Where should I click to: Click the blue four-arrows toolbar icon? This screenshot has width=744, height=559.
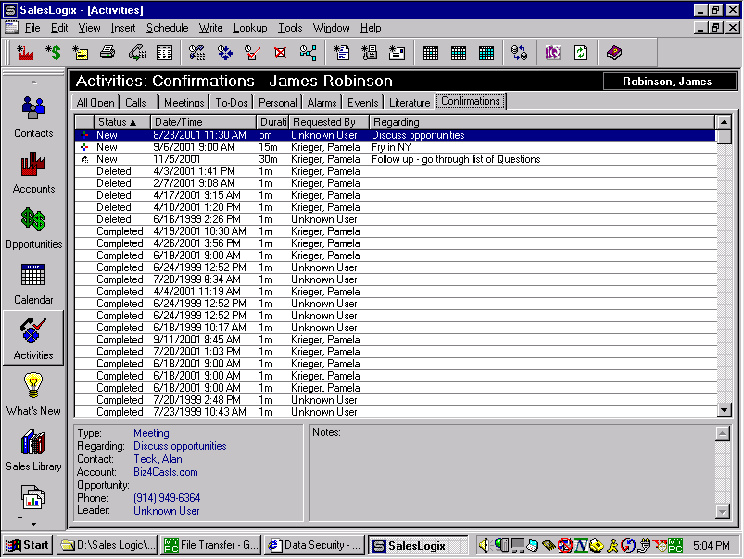click(x=225, y=53)
